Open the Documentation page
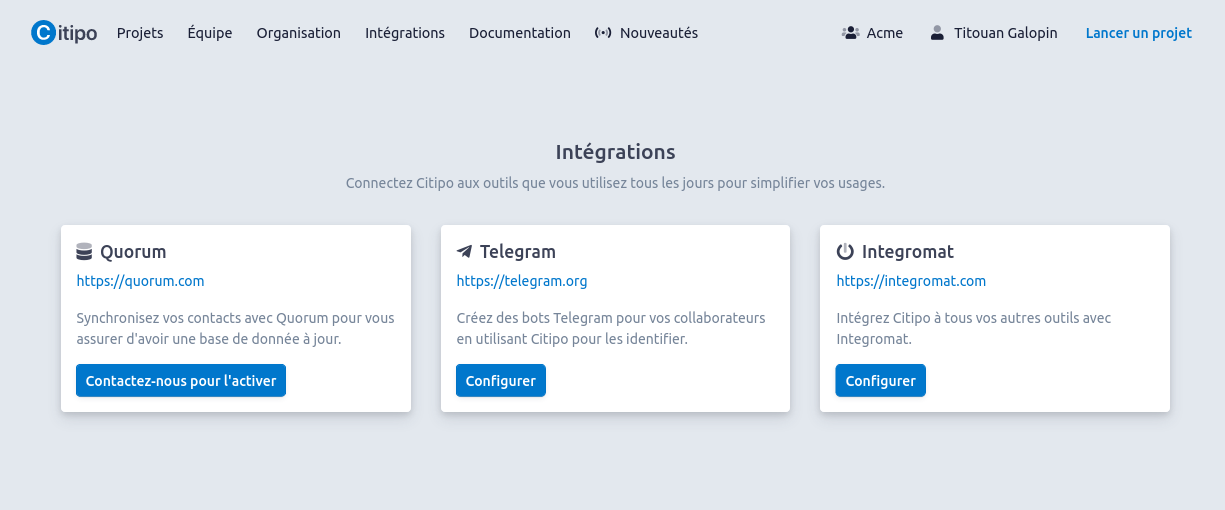This screenshot has height=510, width=1225. 520,33
